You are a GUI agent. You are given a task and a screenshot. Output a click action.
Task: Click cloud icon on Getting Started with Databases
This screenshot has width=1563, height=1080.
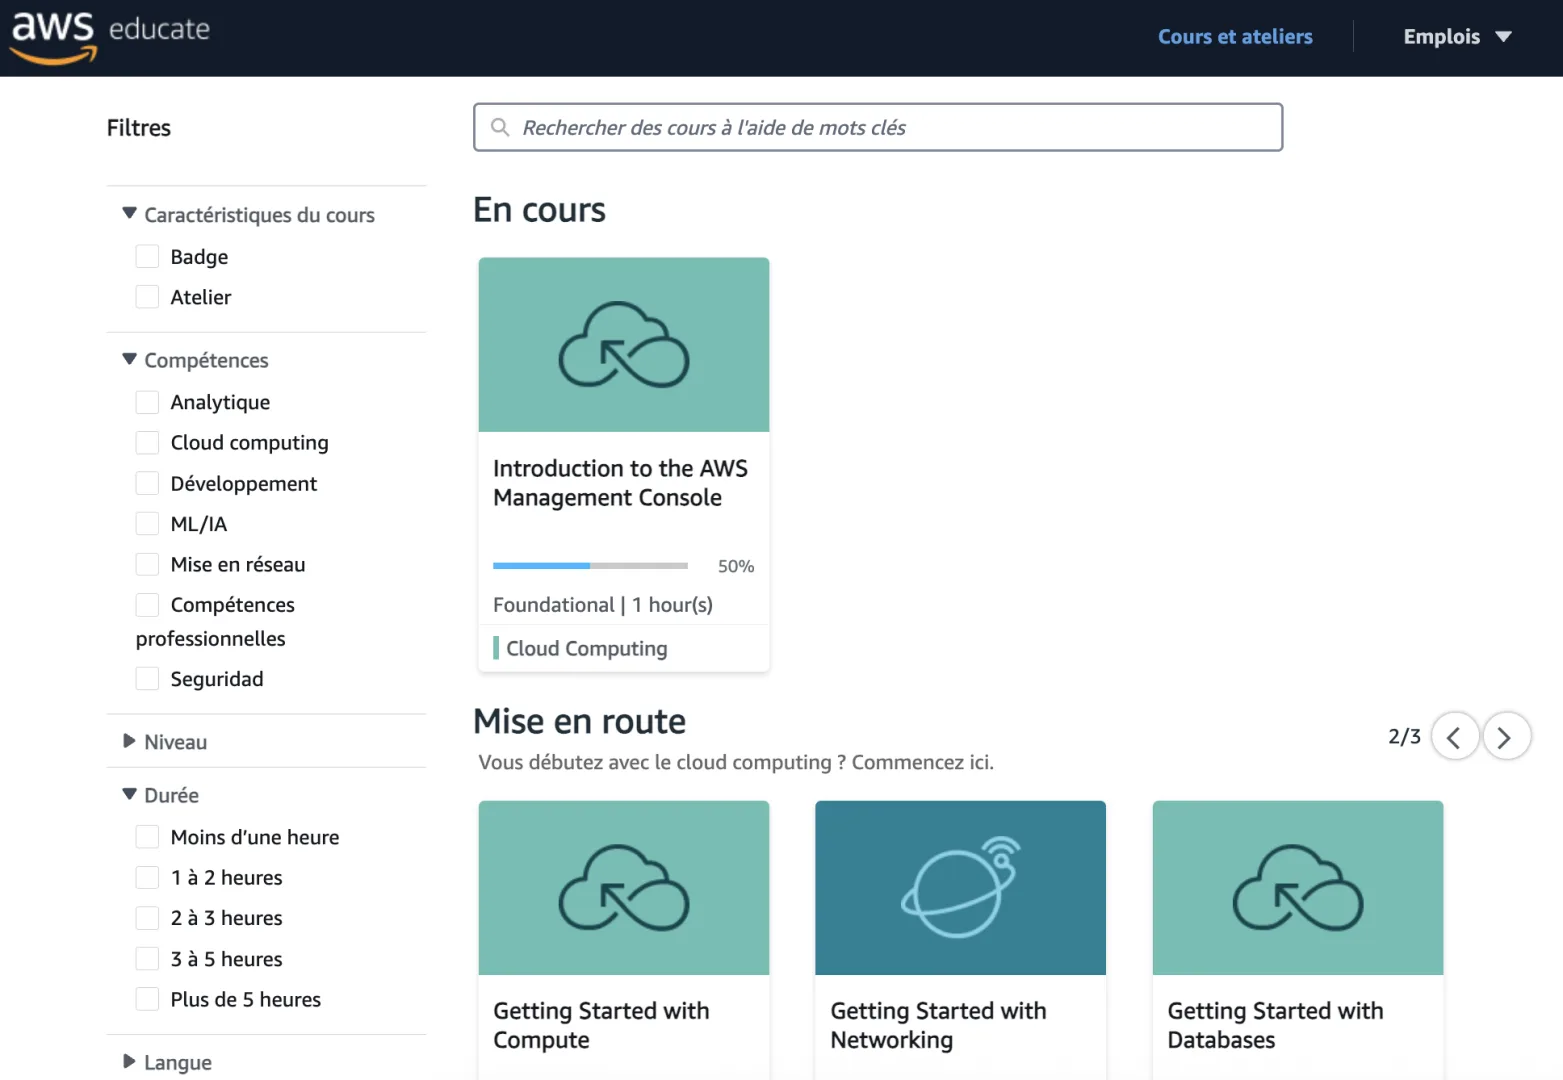pos(1298,888)
